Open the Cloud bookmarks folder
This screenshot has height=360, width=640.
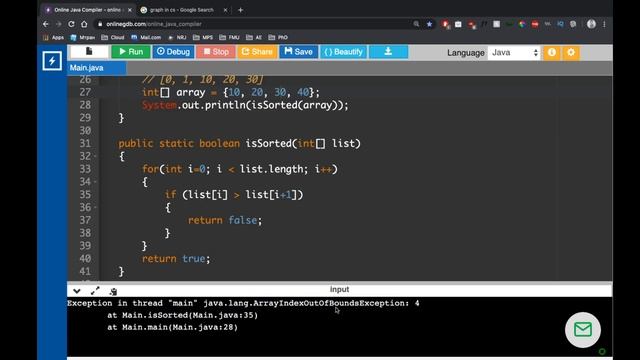click(113, 37)
